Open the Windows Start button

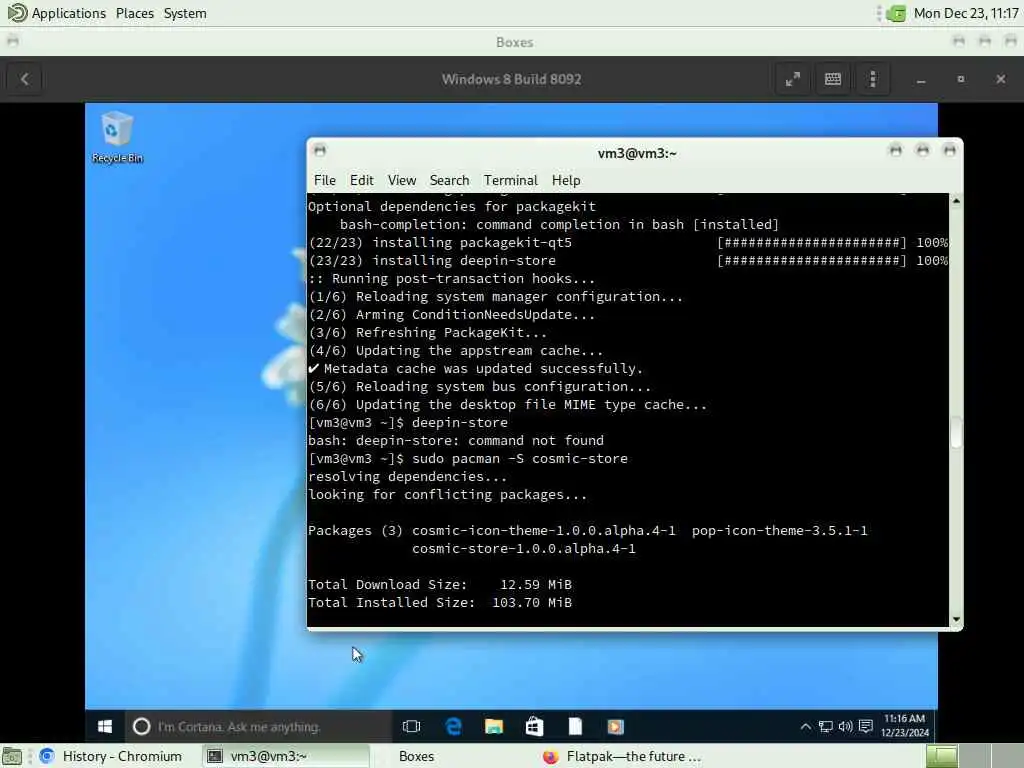pos(104,726)
